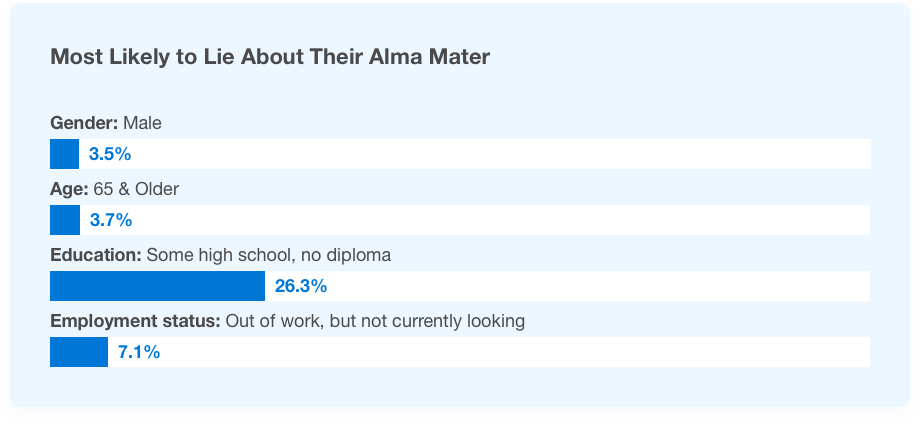Click the word 'Male' in the Gender row
The height and width of the screenshot is (424, 920).
[143, 123]
